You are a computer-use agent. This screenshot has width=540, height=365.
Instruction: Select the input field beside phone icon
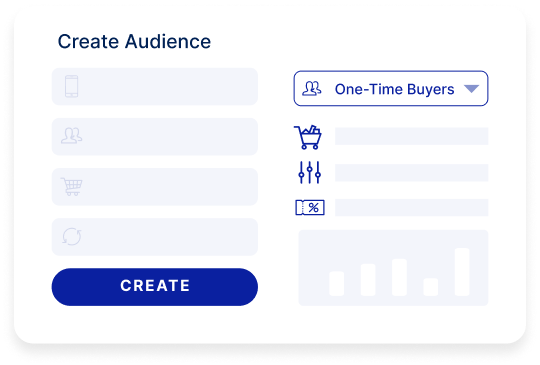point(155,86)
